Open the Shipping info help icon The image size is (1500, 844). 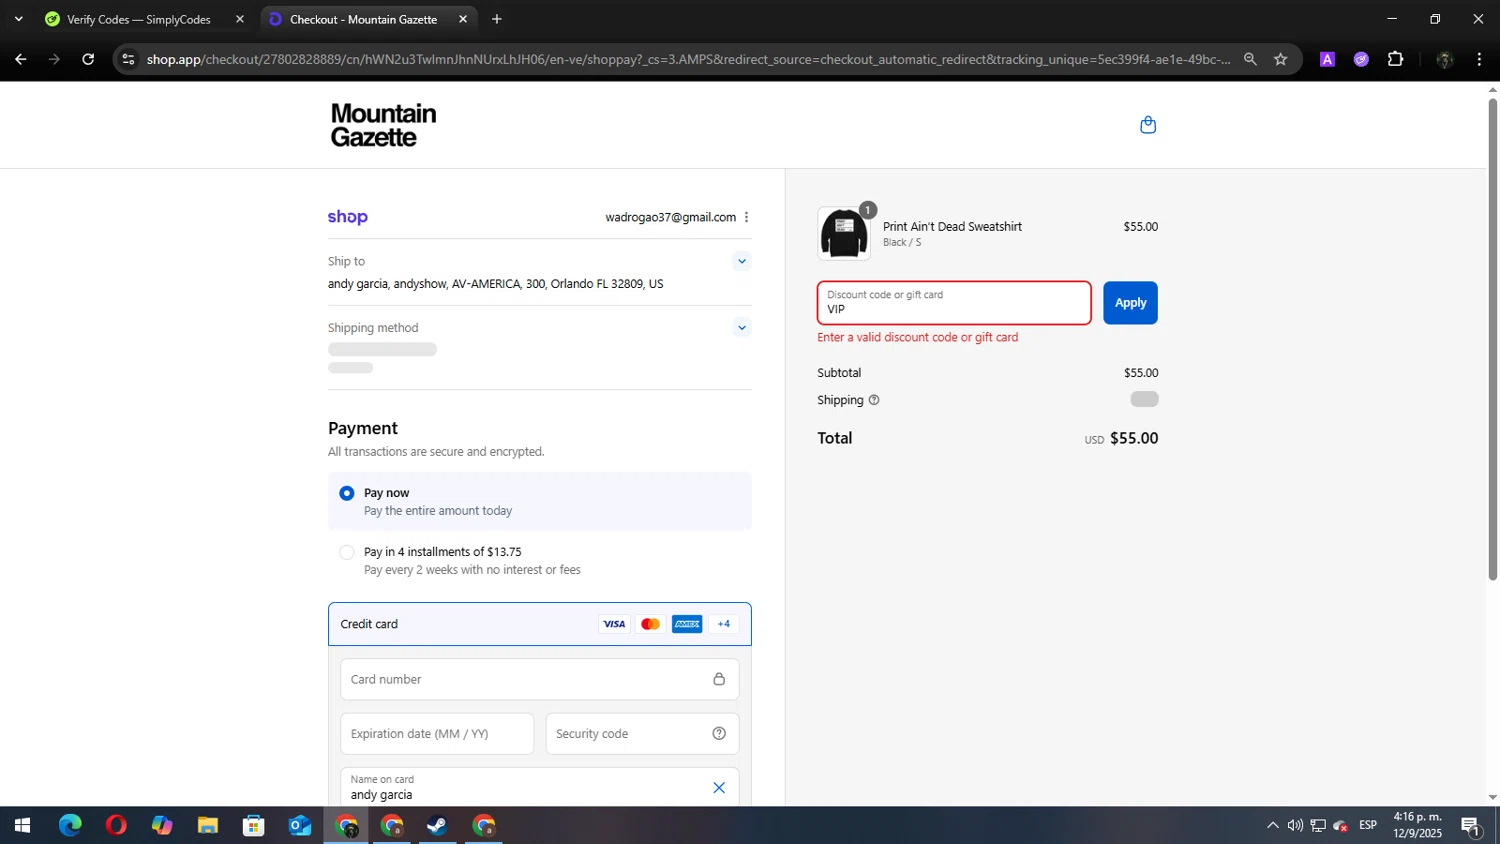[x=874, y=400]
